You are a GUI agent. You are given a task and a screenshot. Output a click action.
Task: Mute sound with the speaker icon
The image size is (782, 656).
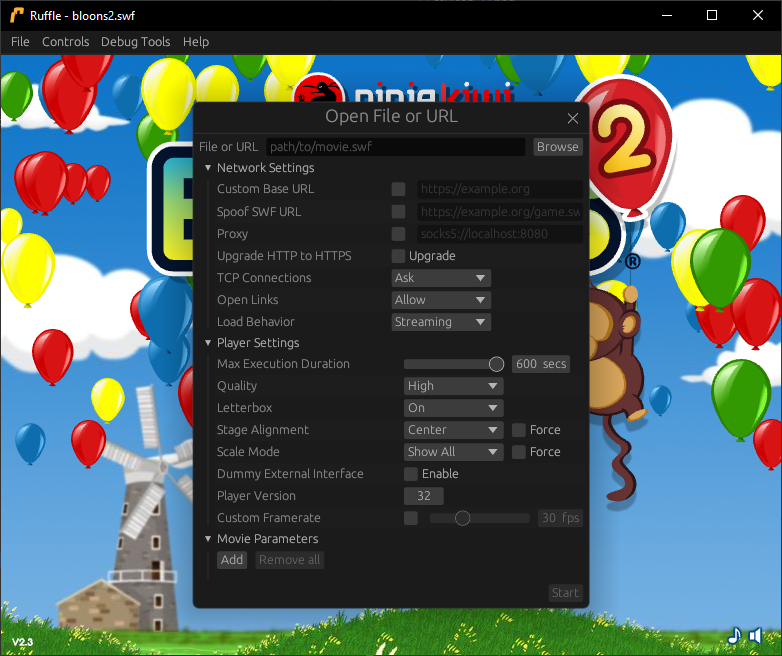(x=756, y=635)
